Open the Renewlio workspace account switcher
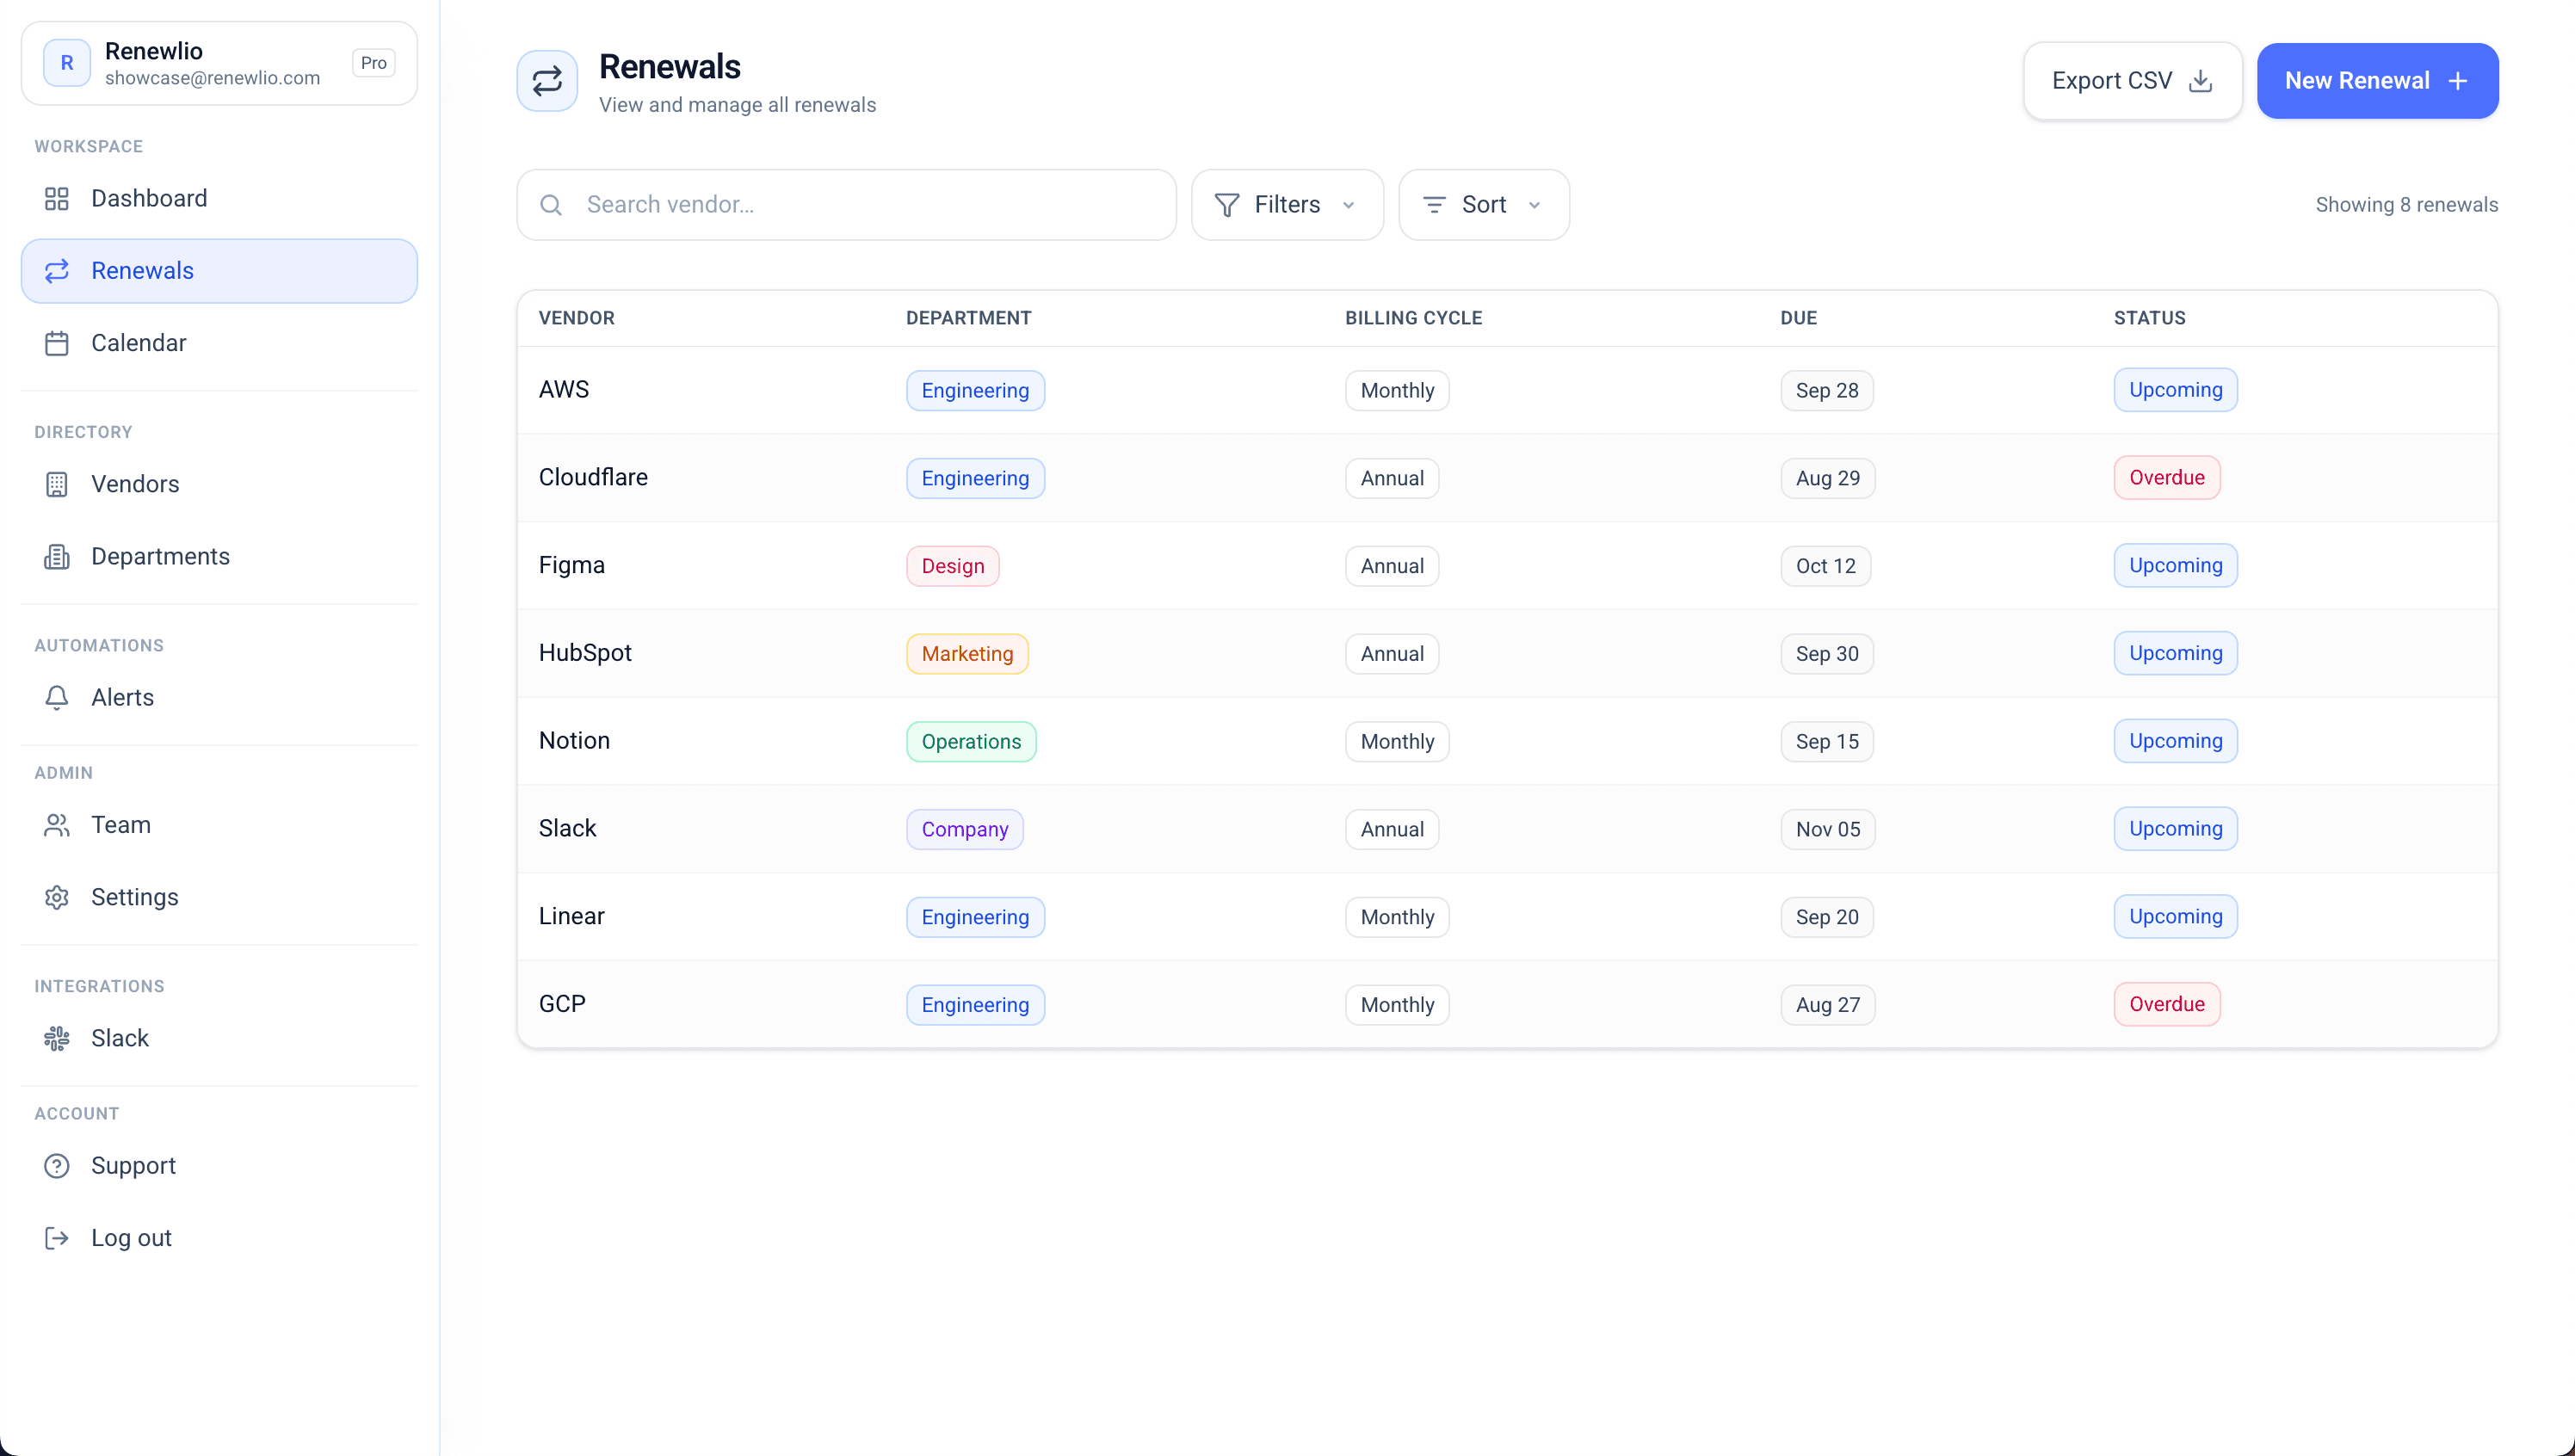This screenshot has width=2575, height=1456. coord(219,63)
